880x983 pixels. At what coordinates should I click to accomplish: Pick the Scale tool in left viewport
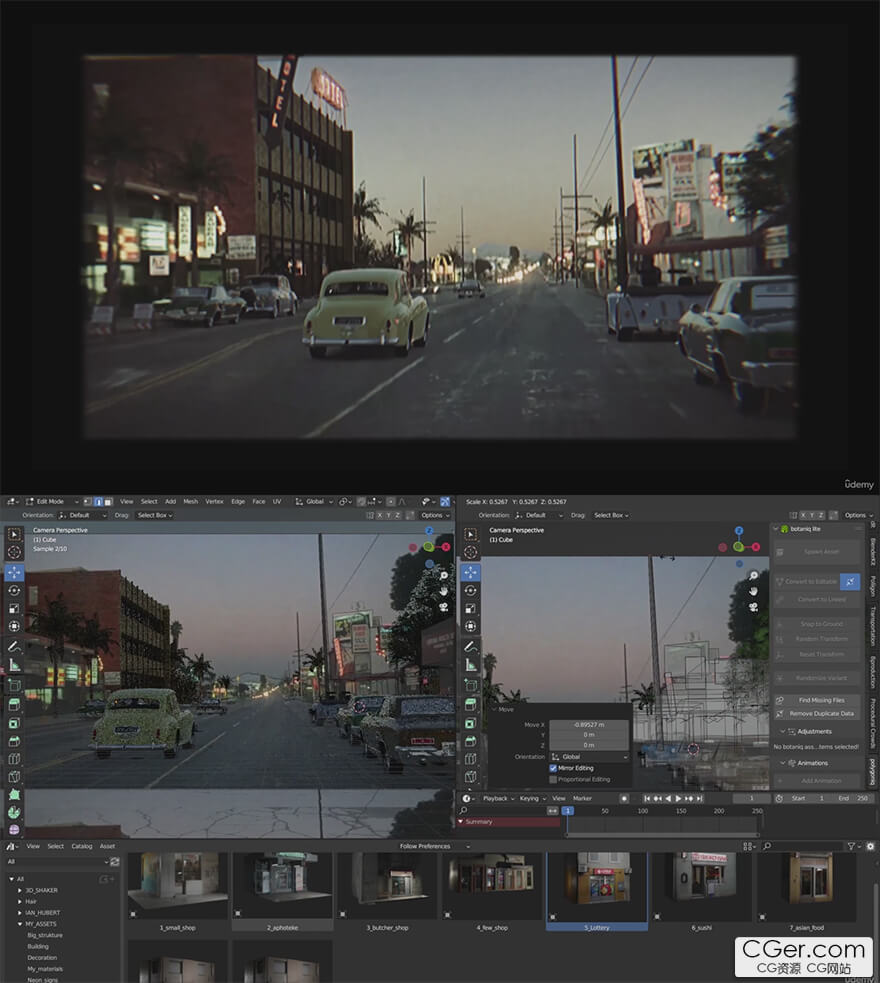pyautogui.click(x=14, y=609)
